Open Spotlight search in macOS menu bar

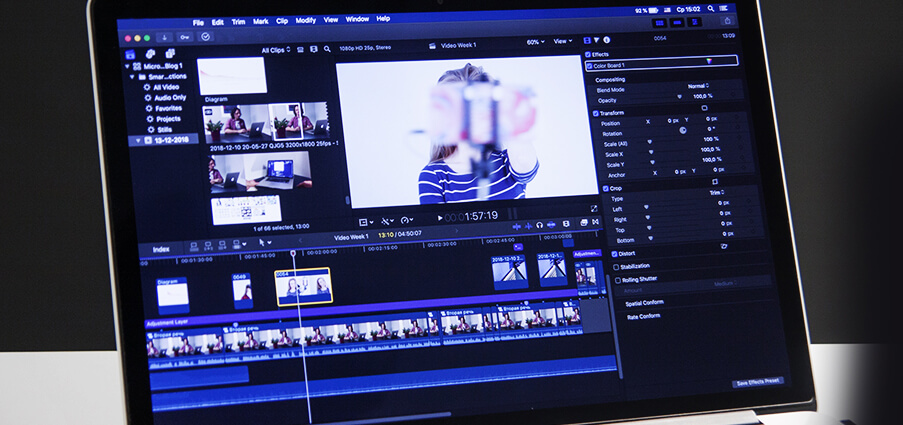[x=711, y=9]
